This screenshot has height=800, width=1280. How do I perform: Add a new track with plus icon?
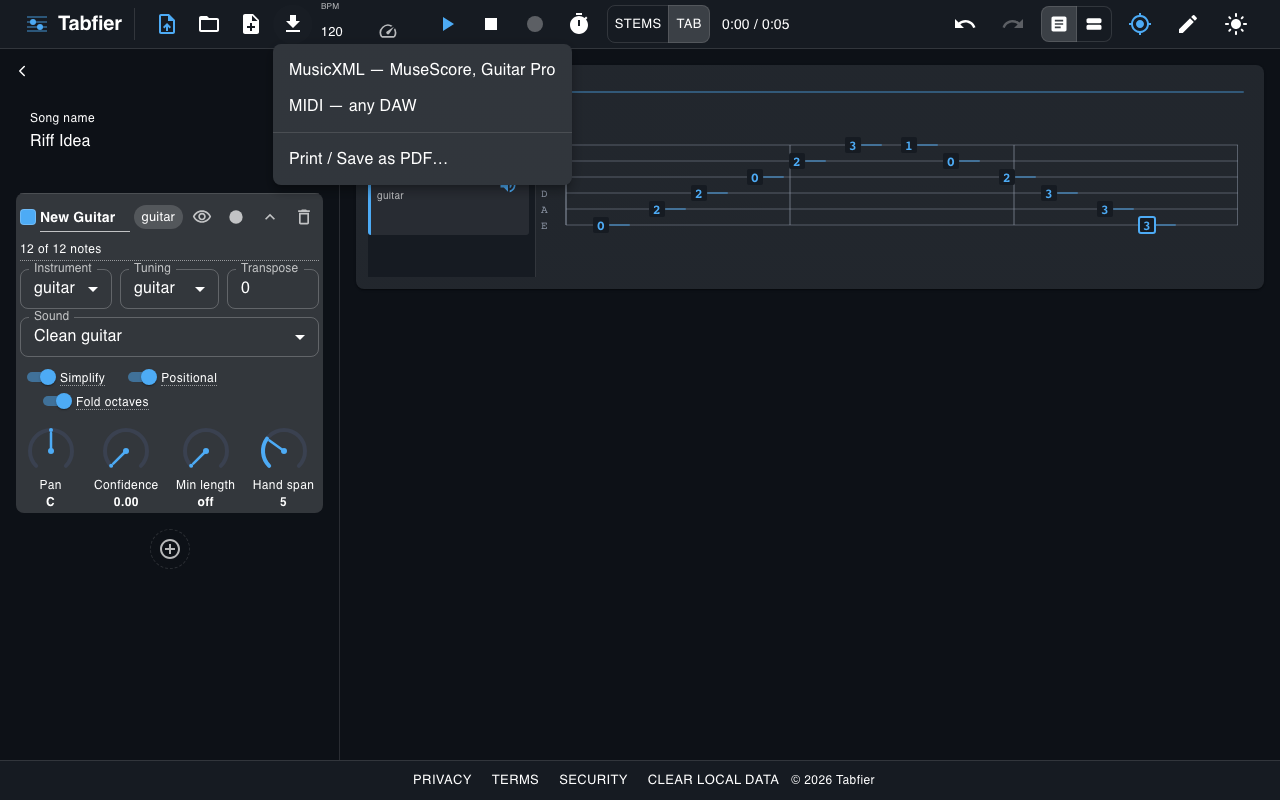coord(170,549)
